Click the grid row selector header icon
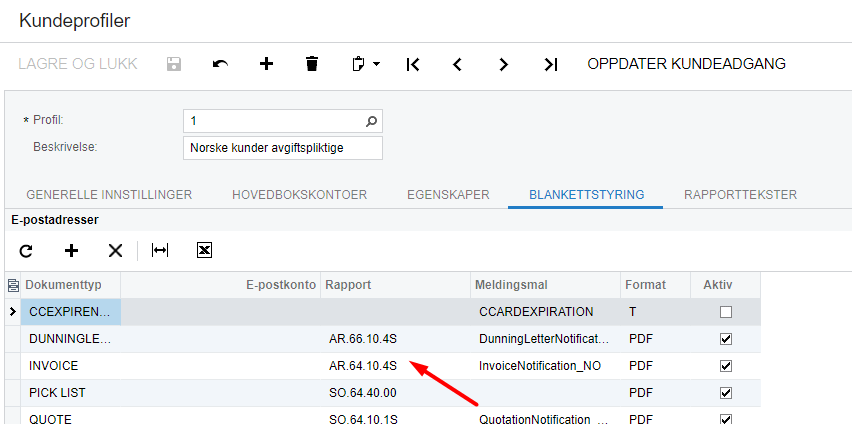 (x=12, y=285)
